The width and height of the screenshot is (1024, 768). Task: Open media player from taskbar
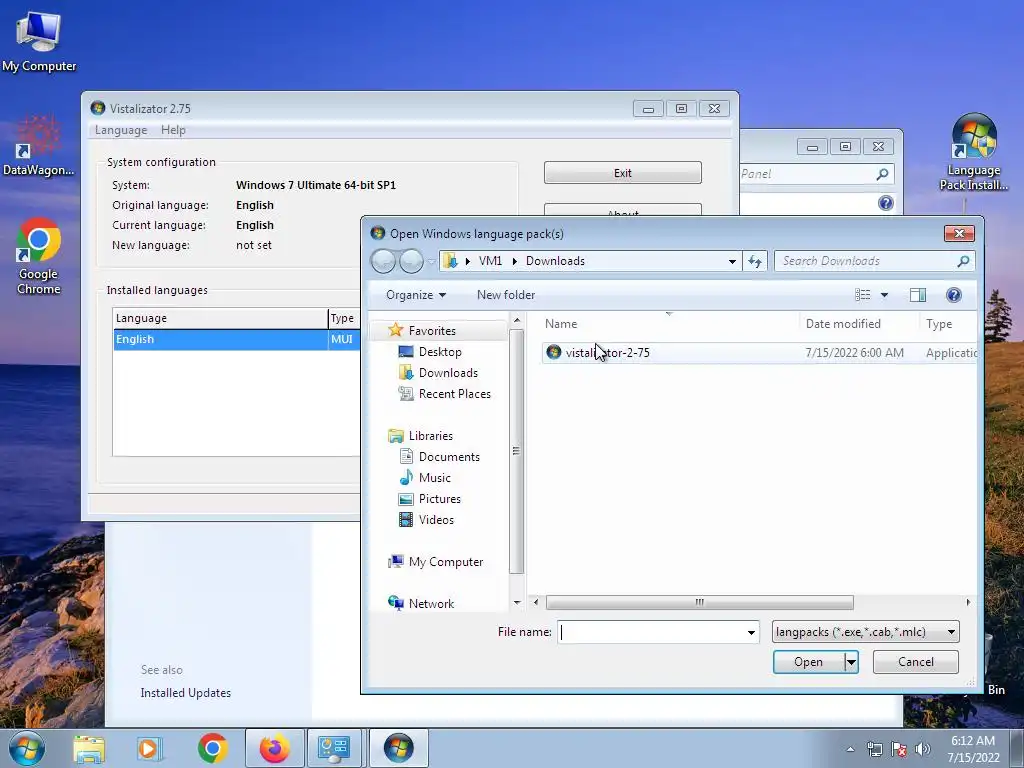point(148,748)
